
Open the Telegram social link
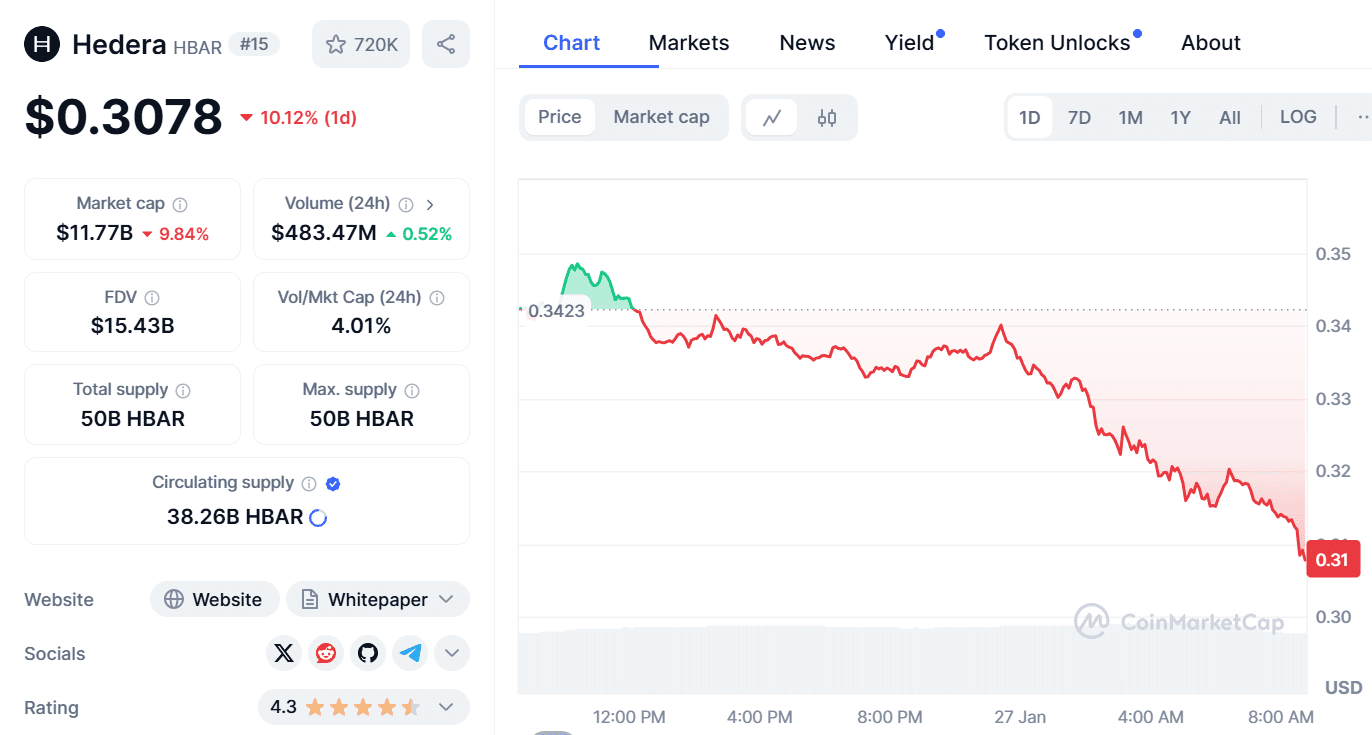point(410,654)
